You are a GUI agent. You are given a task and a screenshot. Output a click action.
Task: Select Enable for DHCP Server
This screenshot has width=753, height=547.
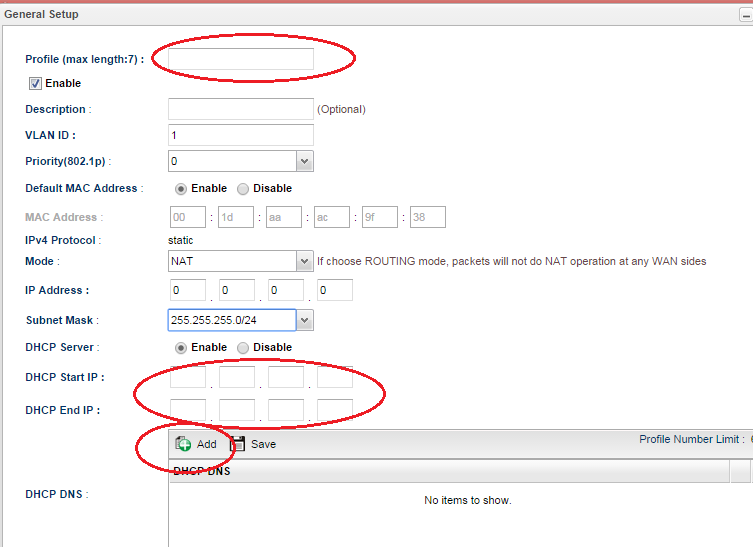(x=181, y=347)
